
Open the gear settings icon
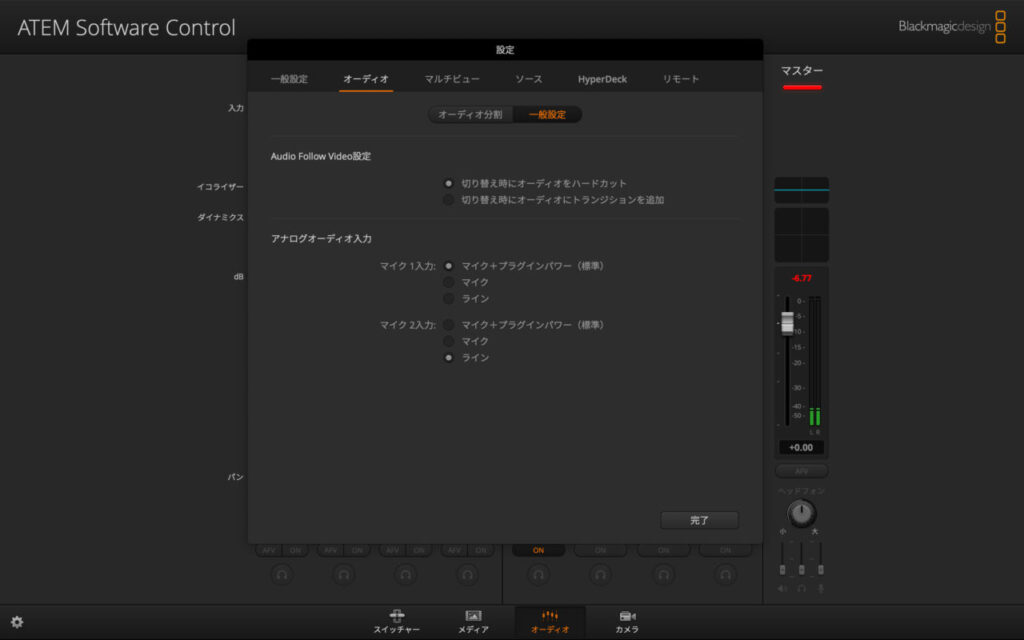pos(17,622)
